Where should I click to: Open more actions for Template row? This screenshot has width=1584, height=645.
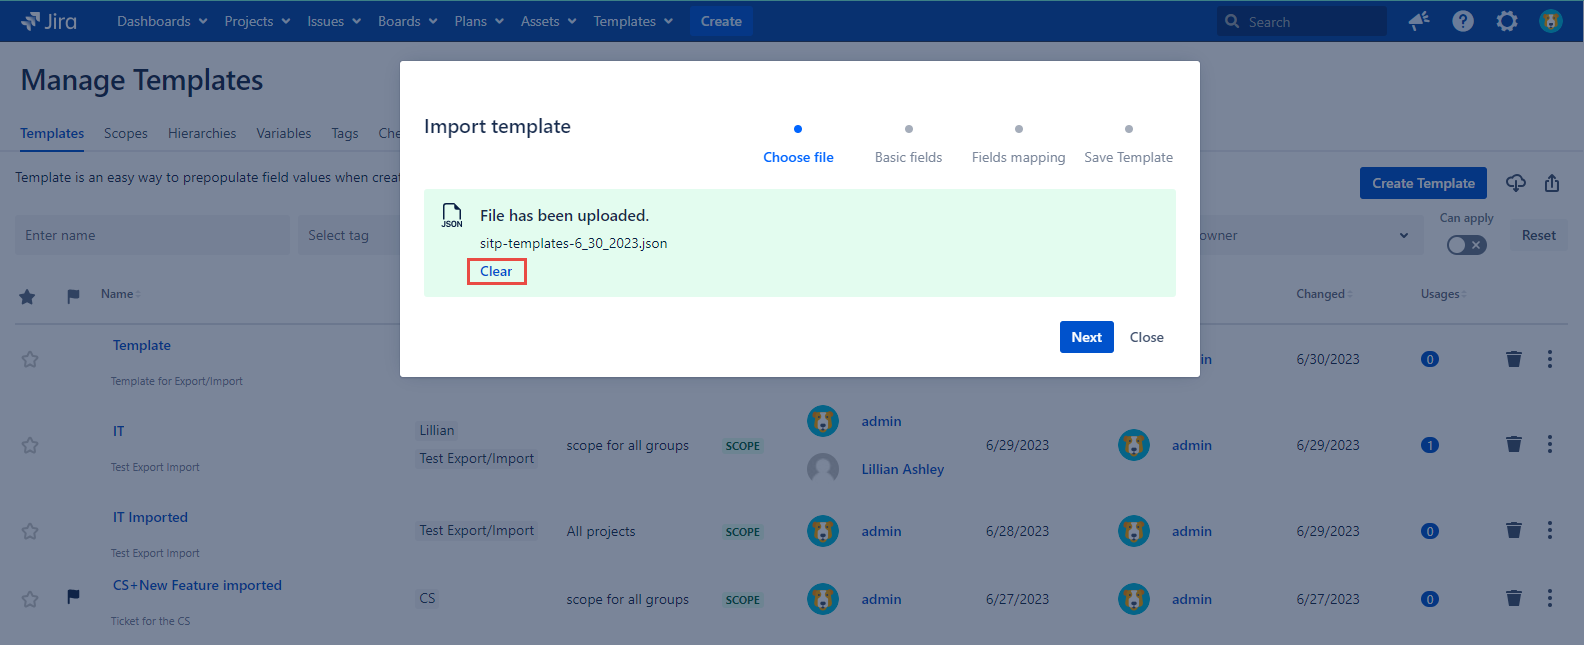click(1550, 359)
